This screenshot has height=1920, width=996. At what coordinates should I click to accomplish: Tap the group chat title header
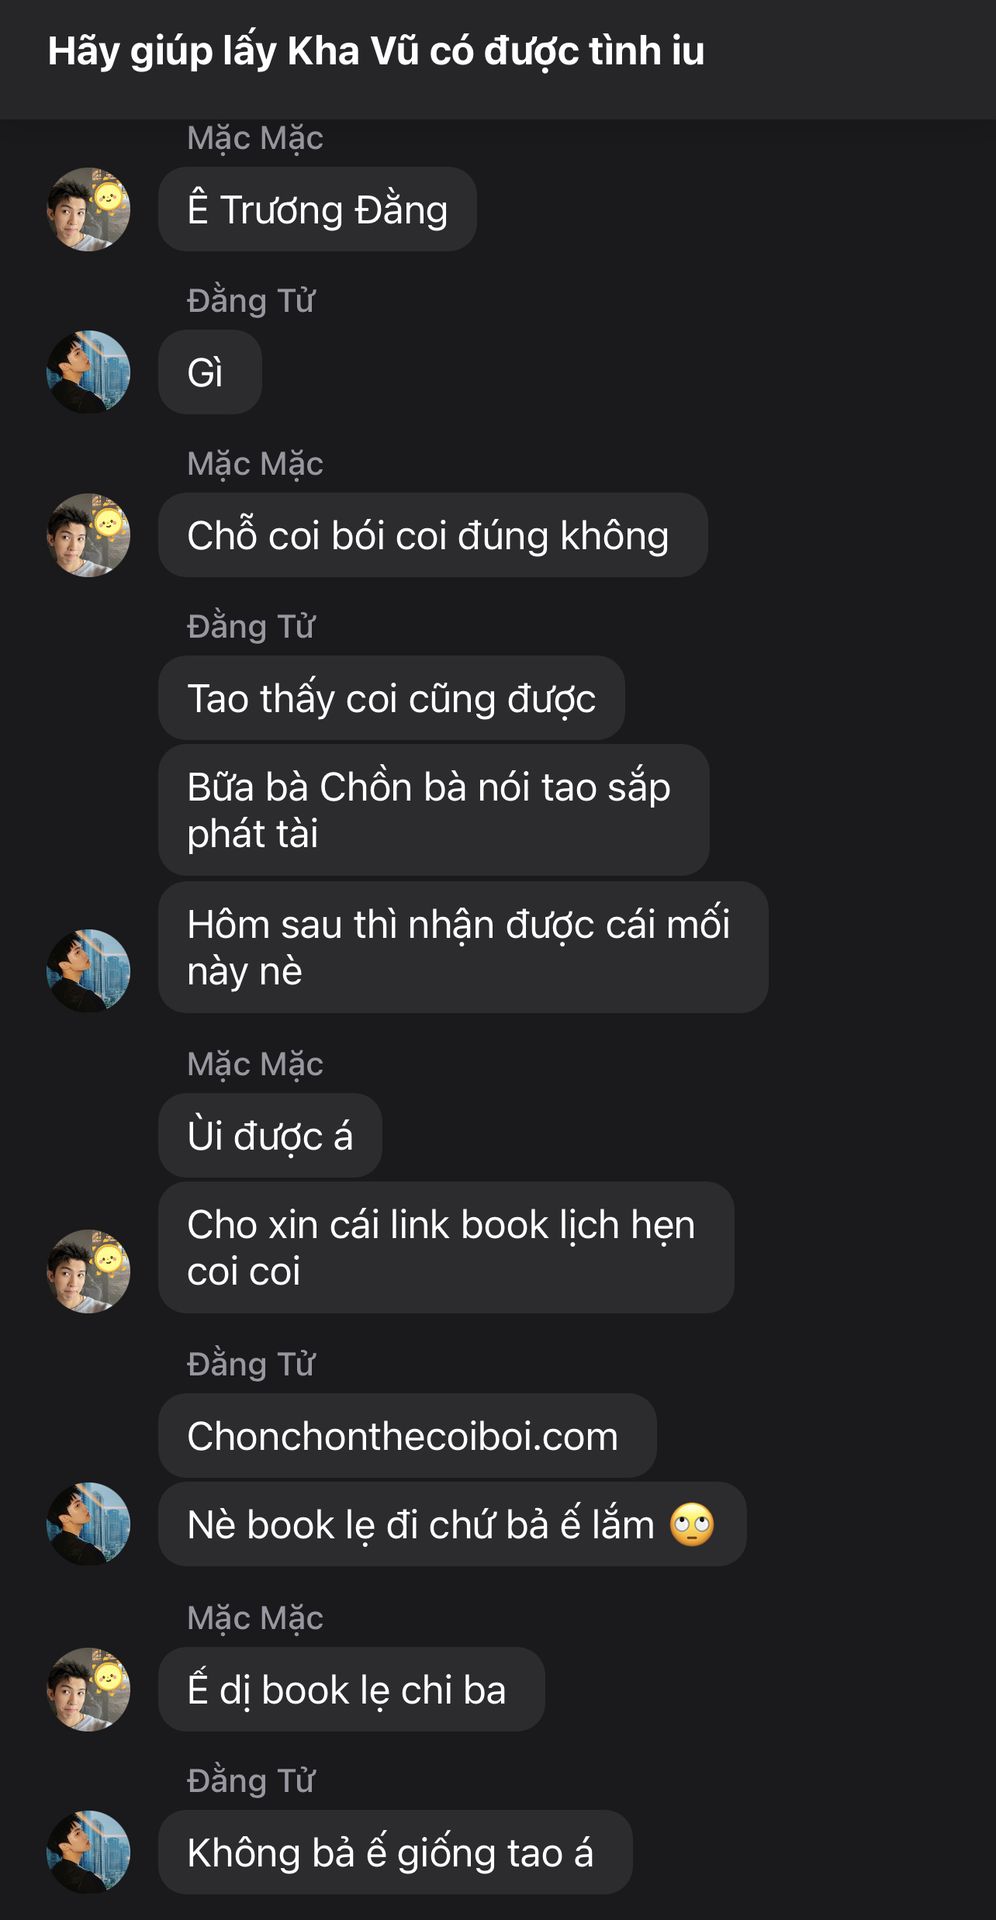(x=376, y=51)
